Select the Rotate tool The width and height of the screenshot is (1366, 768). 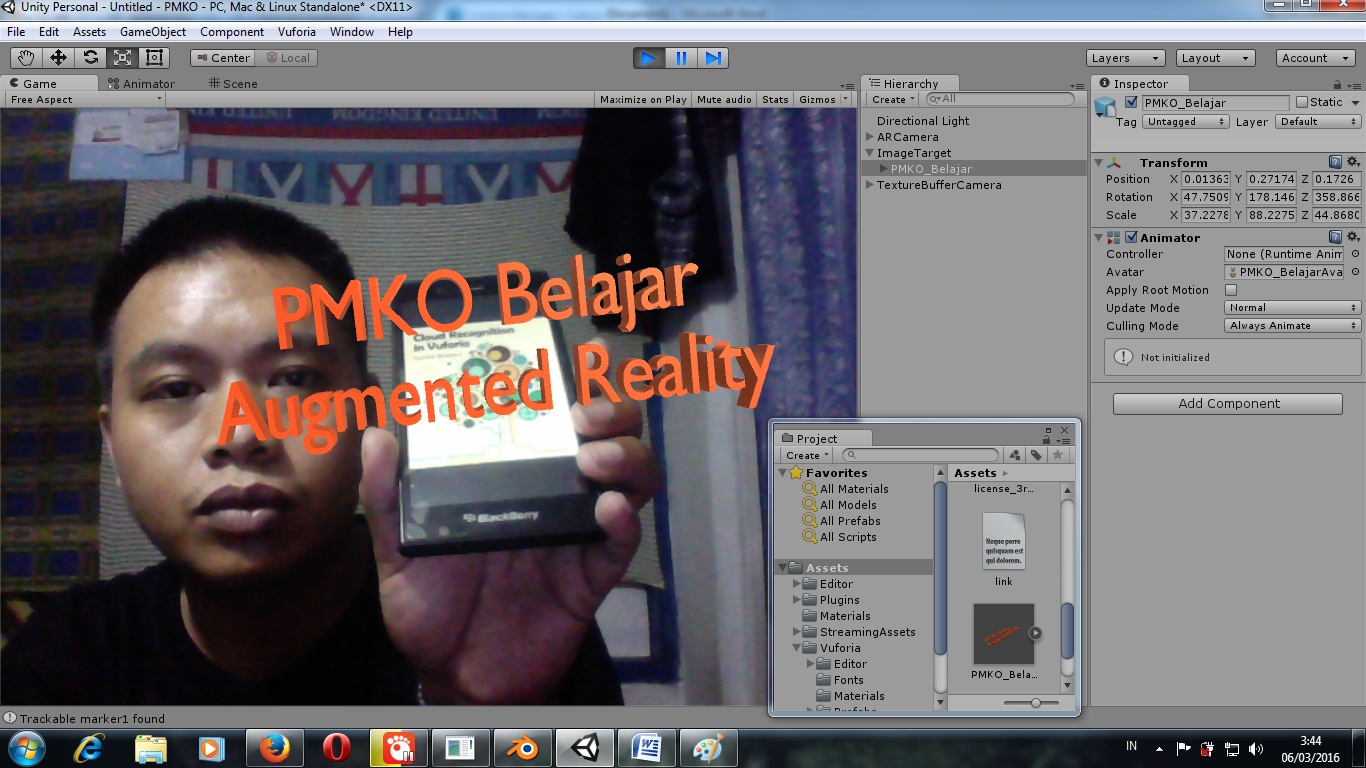click(90, 58)
